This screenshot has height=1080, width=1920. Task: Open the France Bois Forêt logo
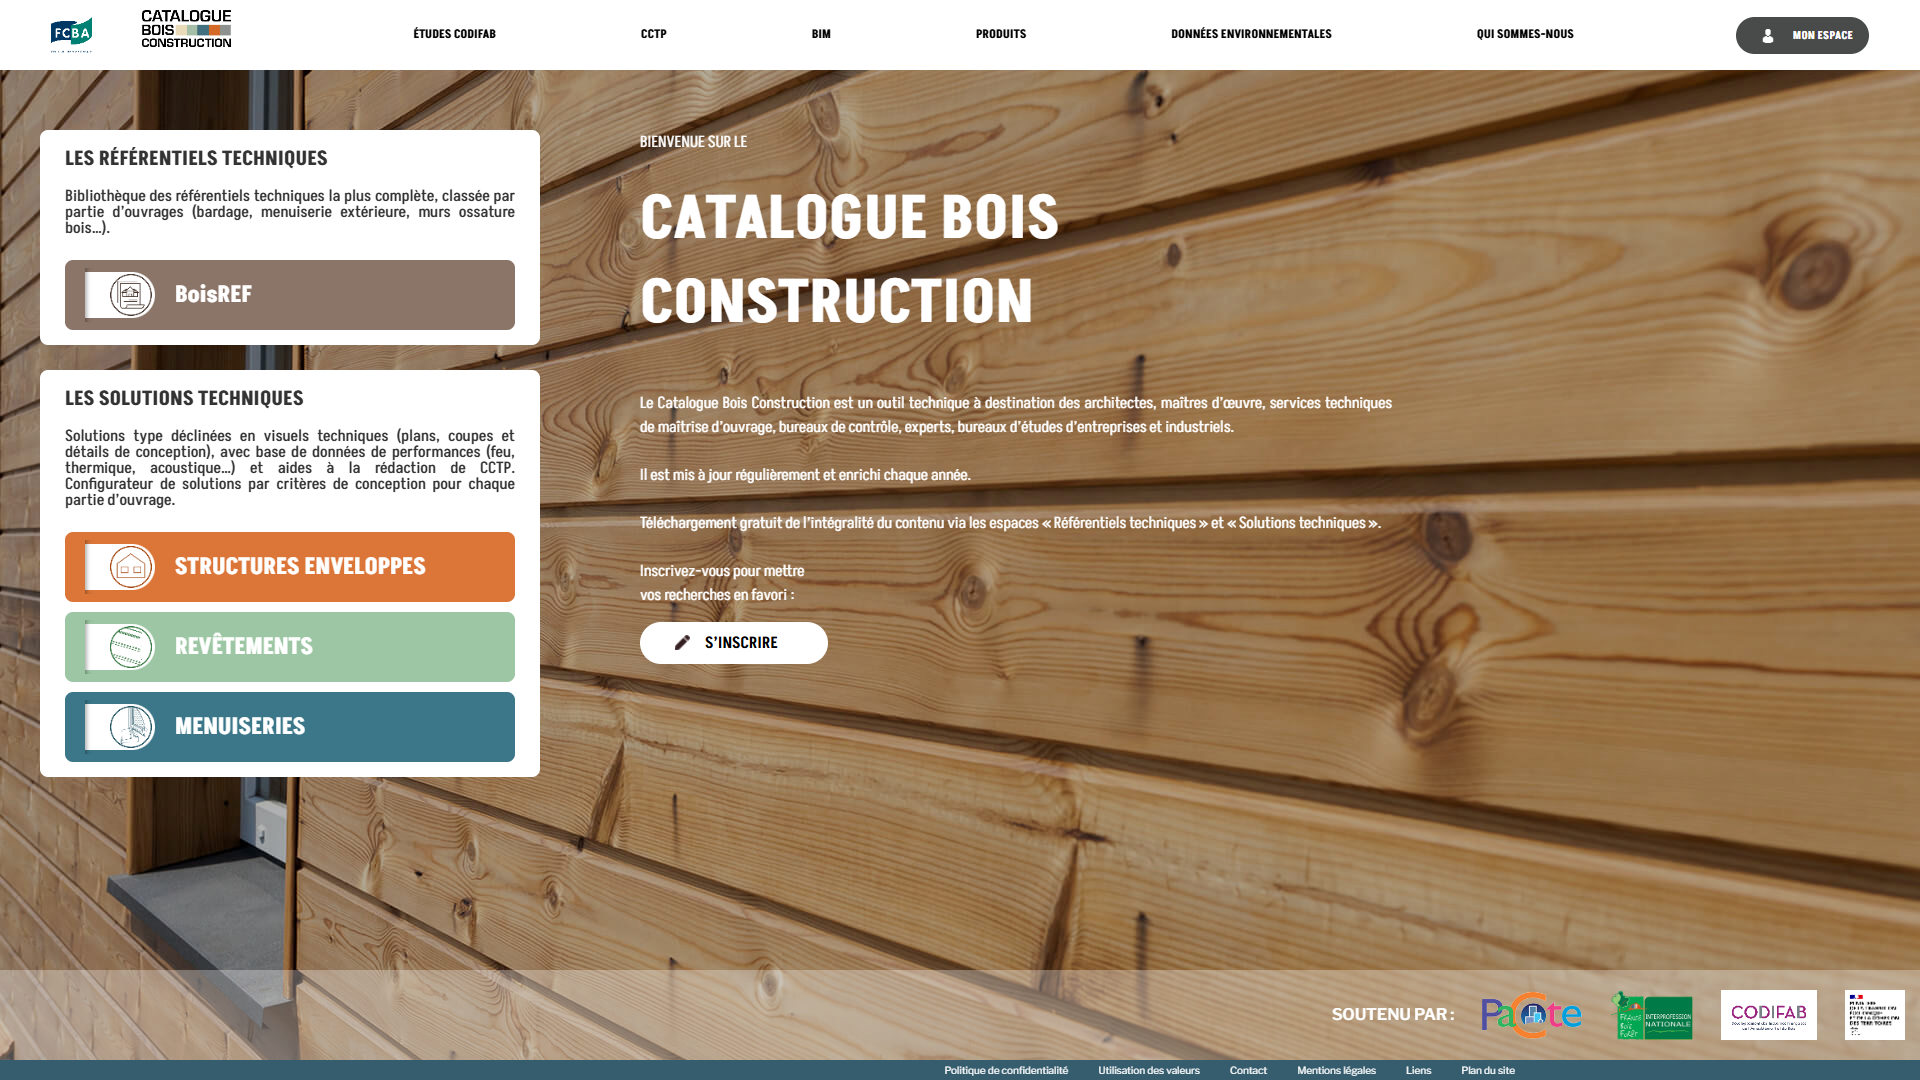(x=1651, y=1015)
